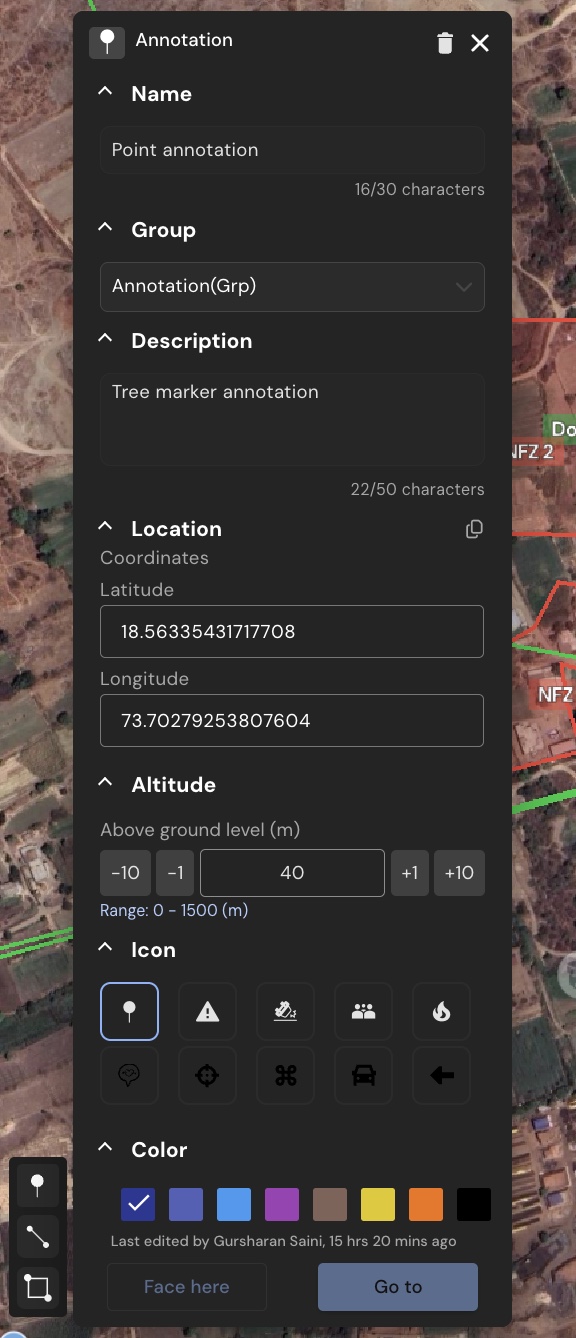Screen dimensions: 576x1338
Task: Click the Latitude input field
Action: coord(292,631)
